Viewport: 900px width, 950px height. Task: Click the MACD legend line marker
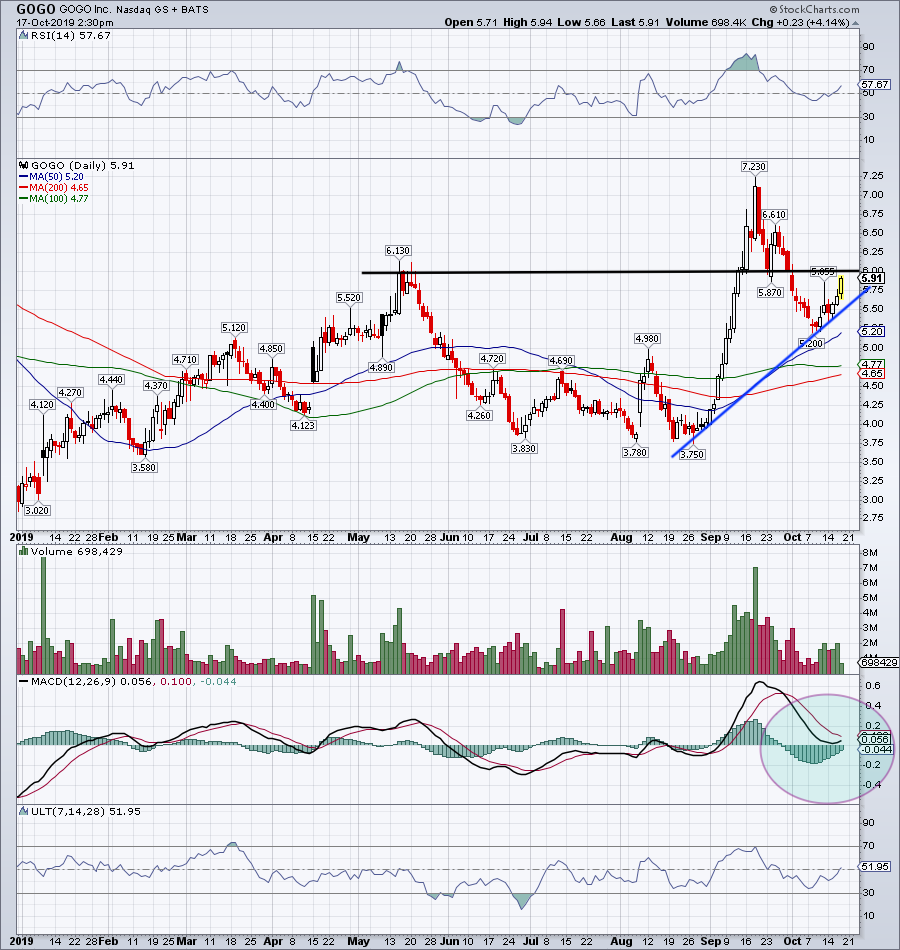click(24, 682)
